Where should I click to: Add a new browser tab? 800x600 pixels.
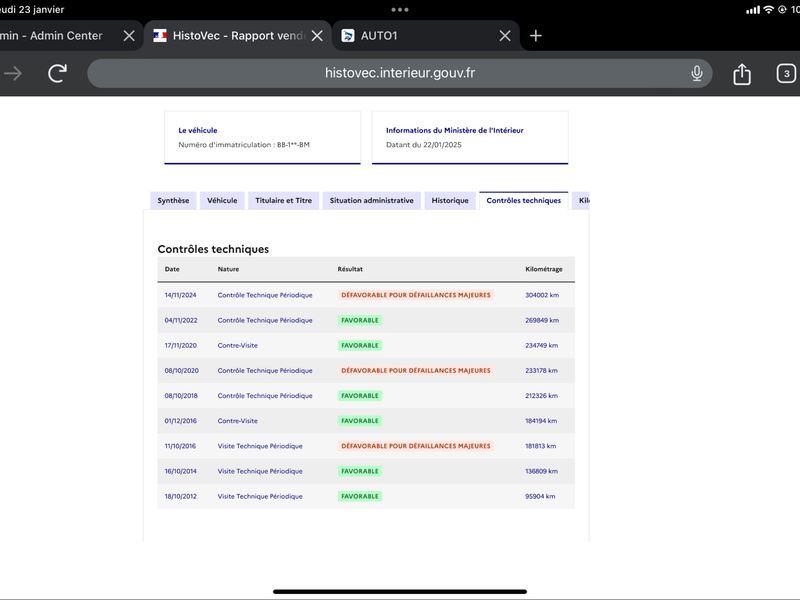click(535, 36)
